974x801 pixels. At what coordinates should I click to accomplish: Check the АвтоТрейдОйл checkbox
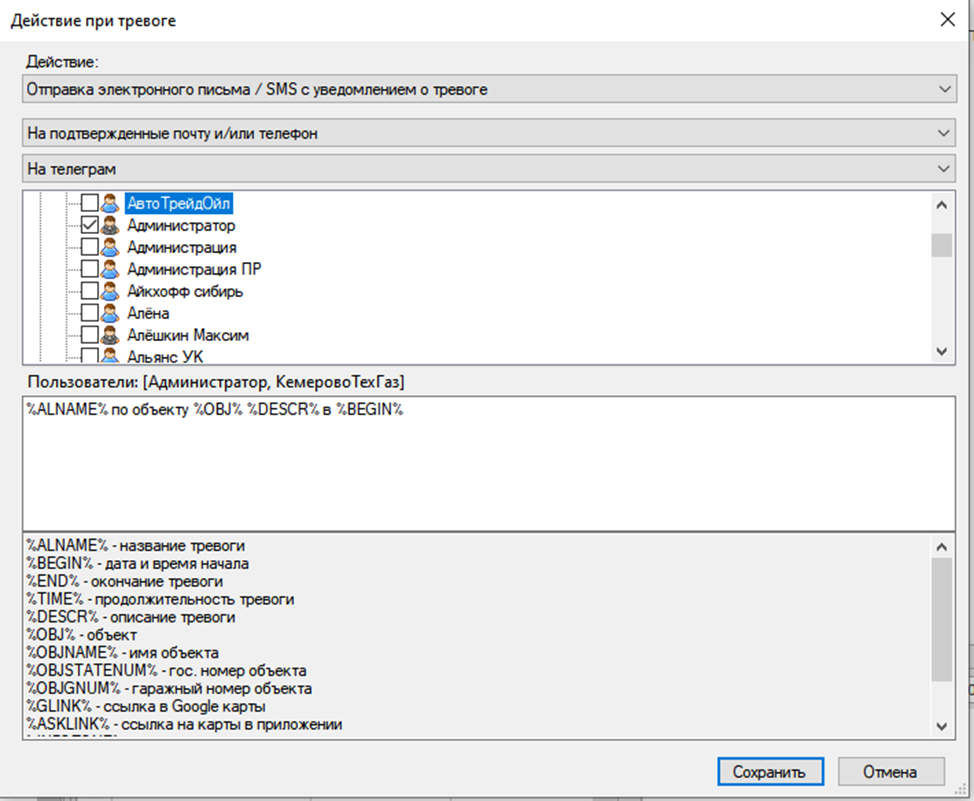90,204
